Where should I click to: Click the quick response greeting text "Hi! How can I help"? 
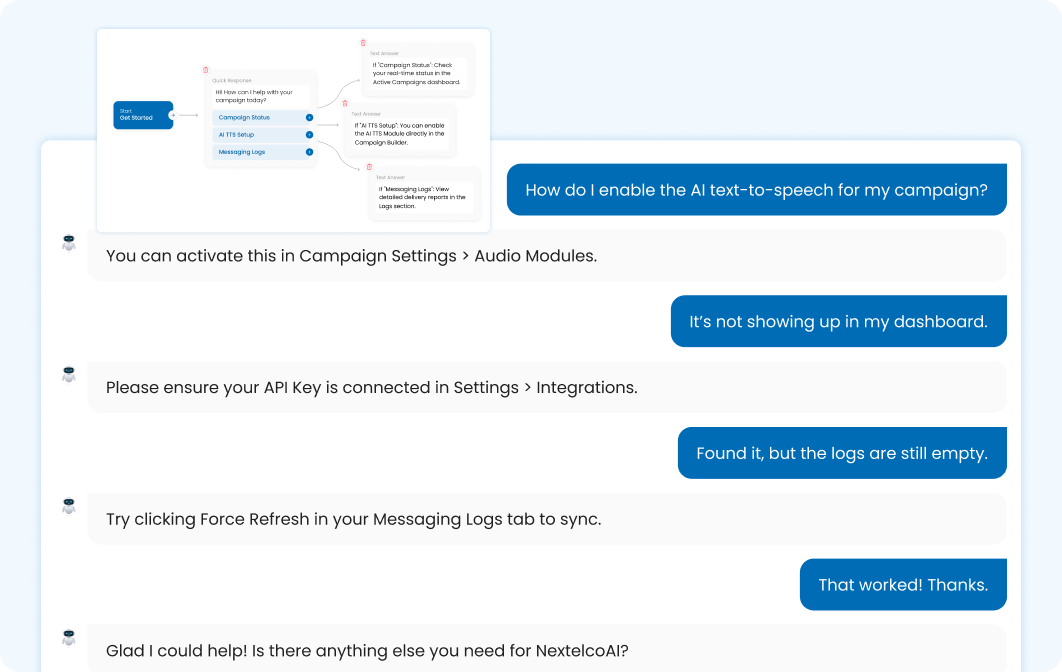point(254,96)
